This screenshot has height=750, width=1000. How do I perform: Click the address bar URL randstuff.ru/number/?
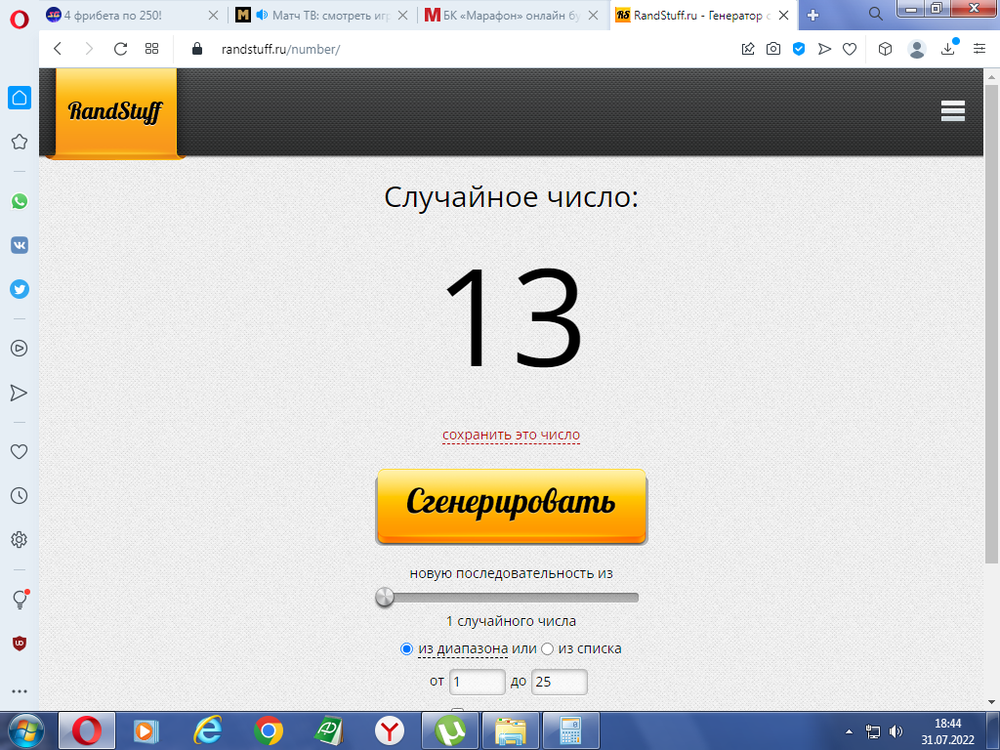(281, 49)
